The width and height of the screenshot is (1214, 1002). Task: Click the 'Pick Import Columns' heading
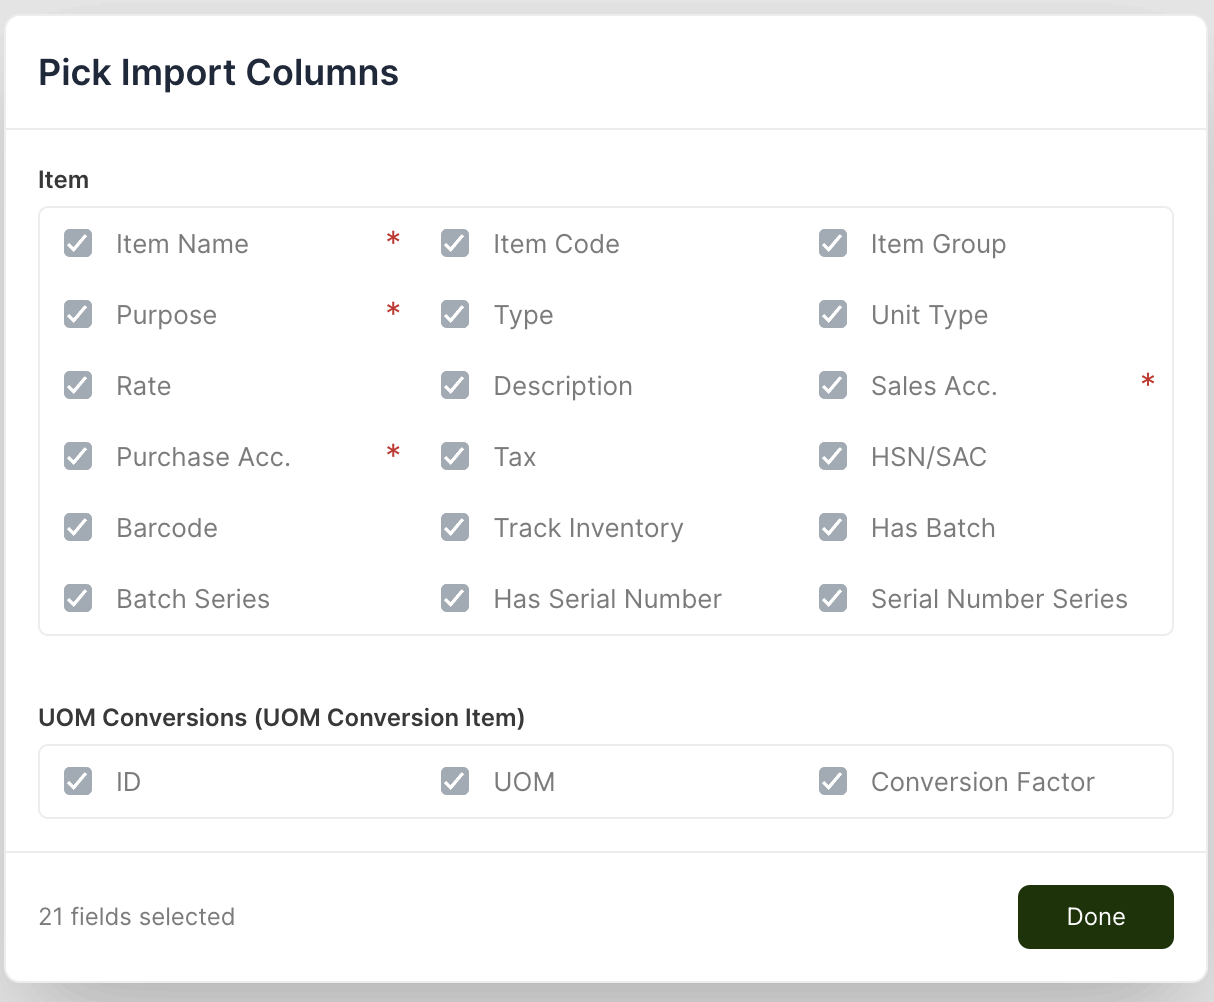219,73
